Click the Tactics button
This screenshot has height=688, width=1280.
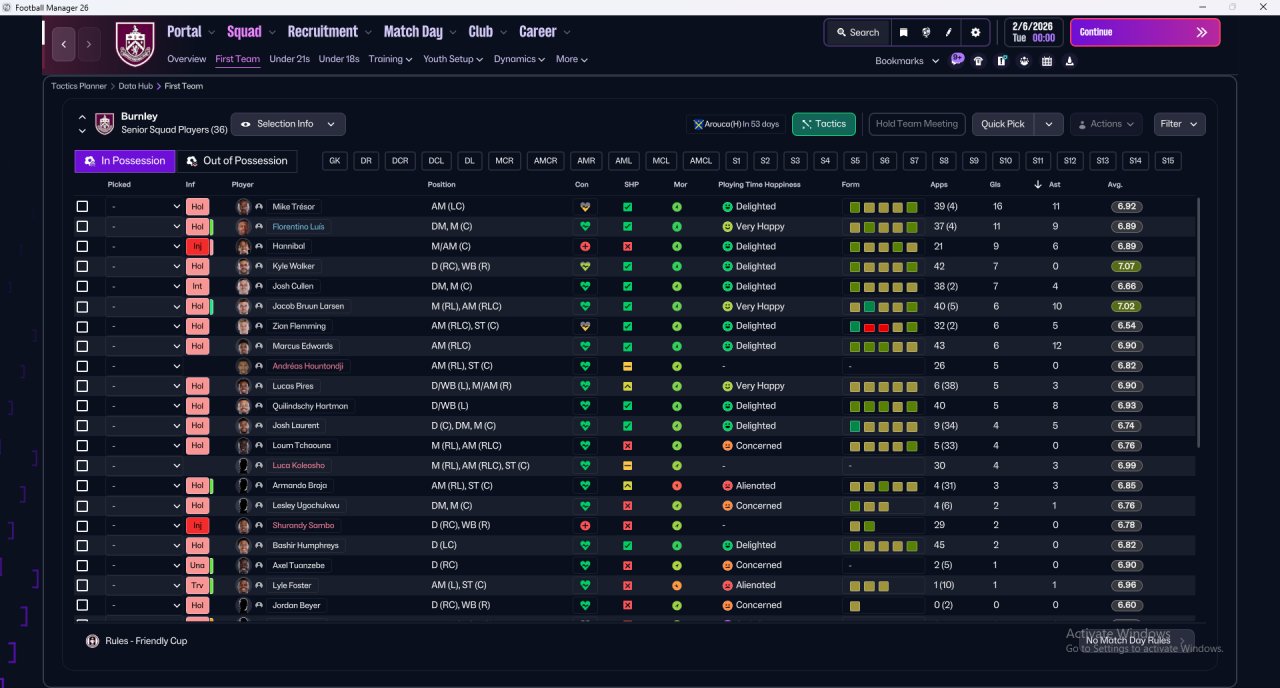(x=824, y=124)
